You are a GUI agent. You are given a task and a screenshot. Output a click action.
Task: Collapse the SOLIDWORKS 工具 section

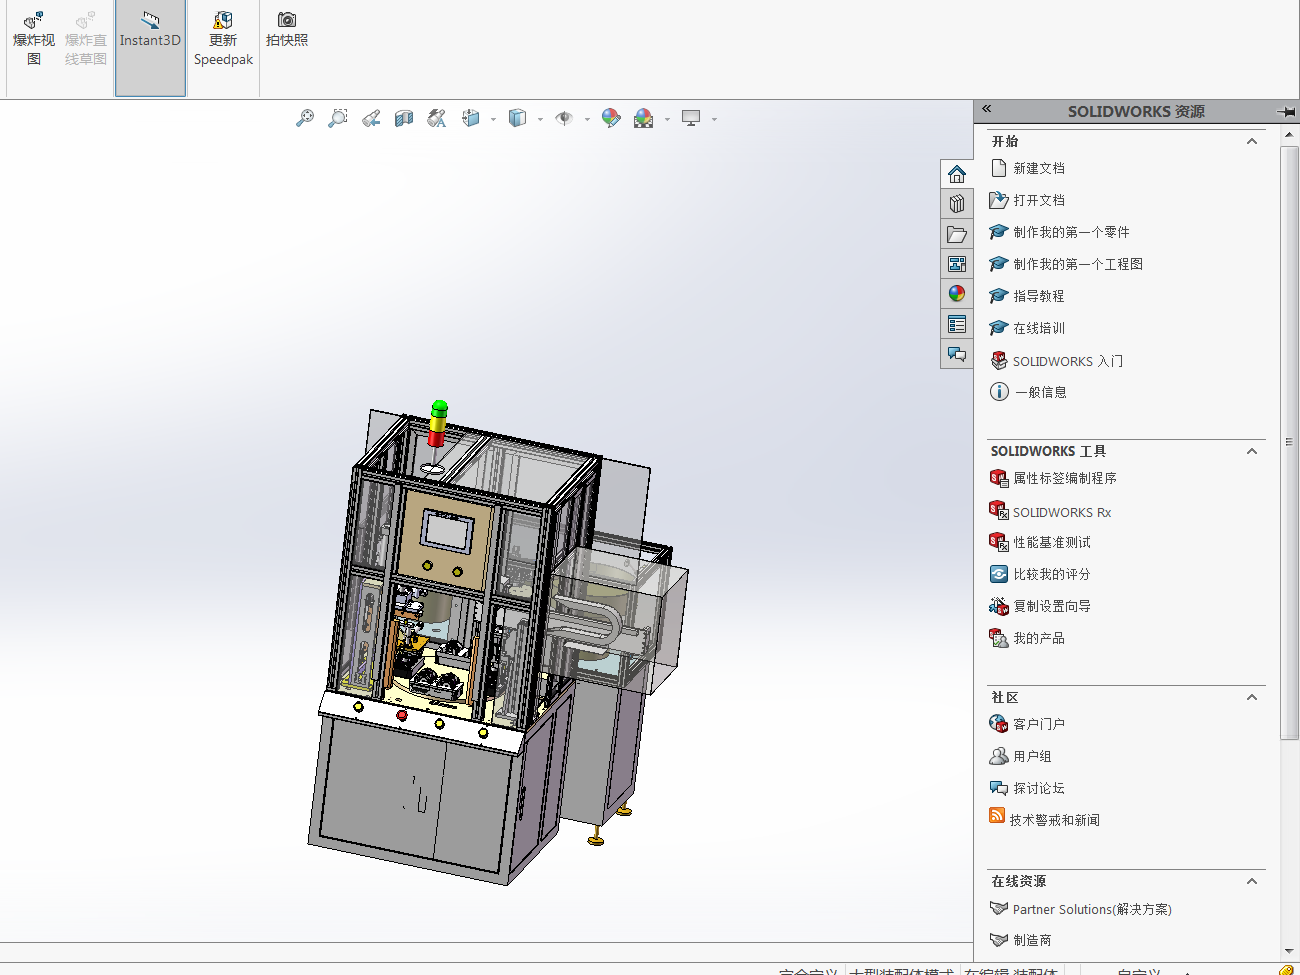(1252, 451)
